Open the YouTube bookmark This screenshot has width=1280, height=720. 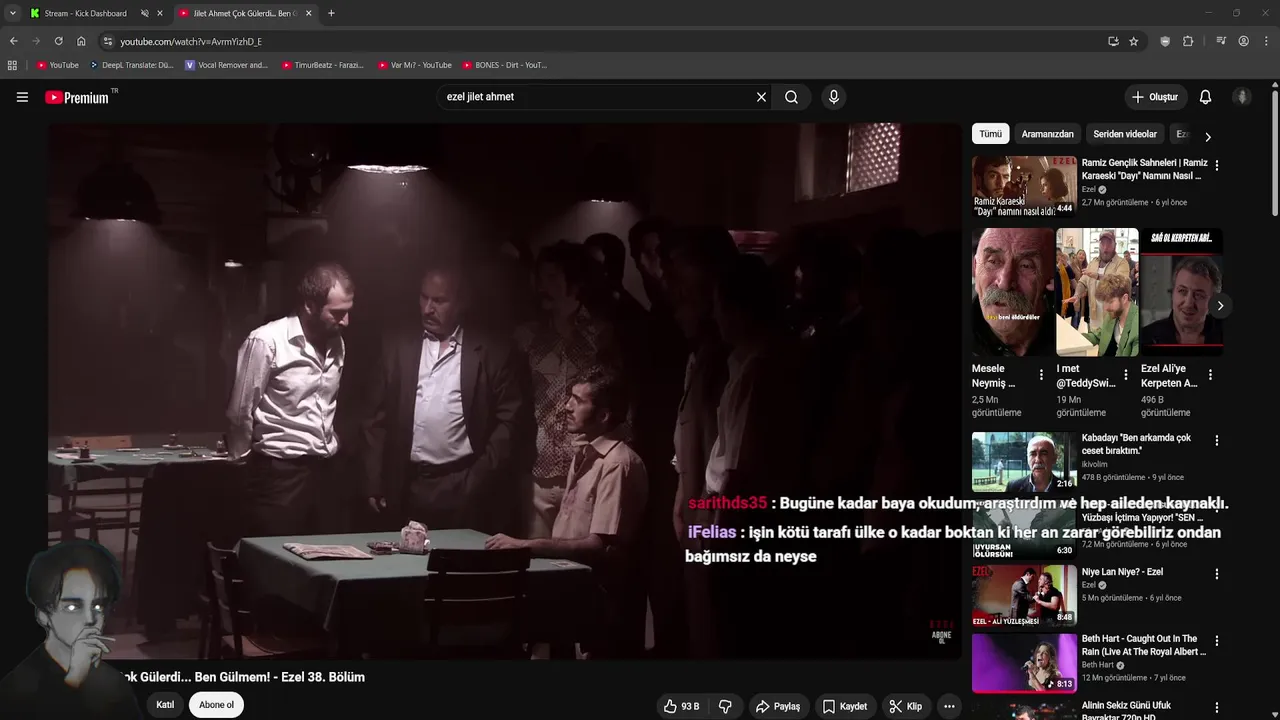[x=57, y=65]
